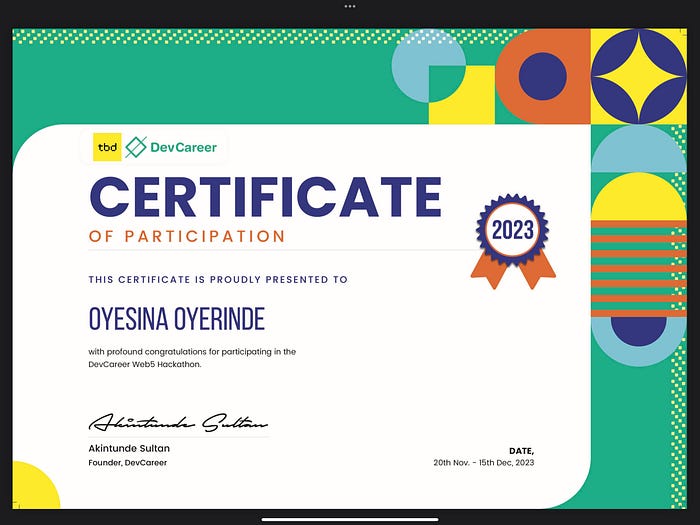The height and width of the screenshot is (525, 700).
Task: Click 'THIS CERTIFICATE IS PROUDLY PRESENTED TO' line
Action: click(218, 279)
